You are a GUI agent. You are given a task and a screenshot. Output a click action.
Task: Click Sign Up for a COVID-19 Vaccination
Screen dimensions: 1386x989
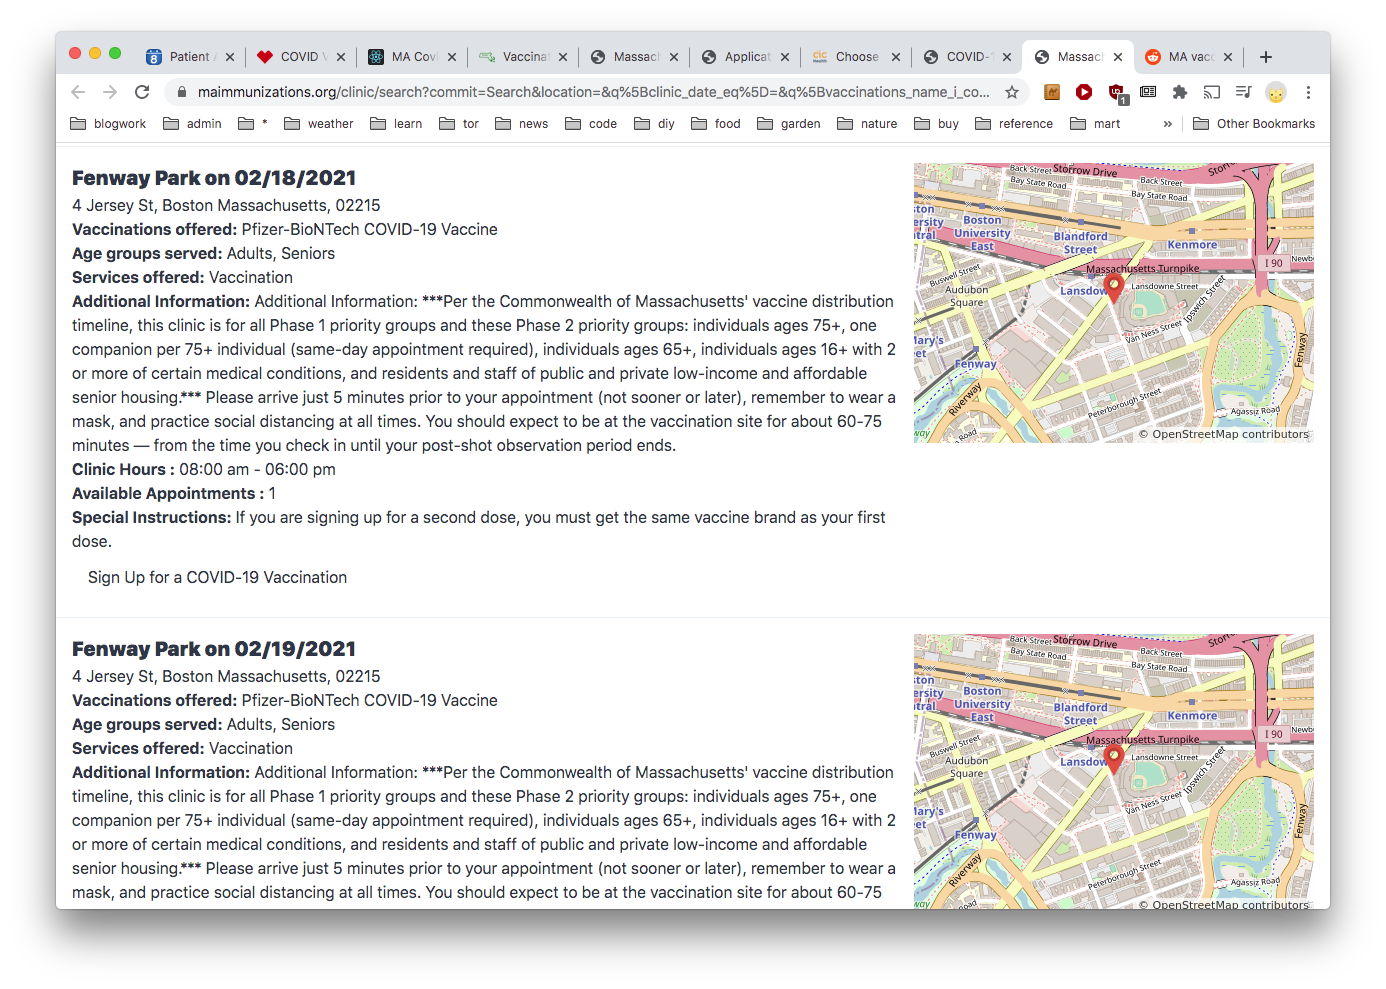coord(217,577)
